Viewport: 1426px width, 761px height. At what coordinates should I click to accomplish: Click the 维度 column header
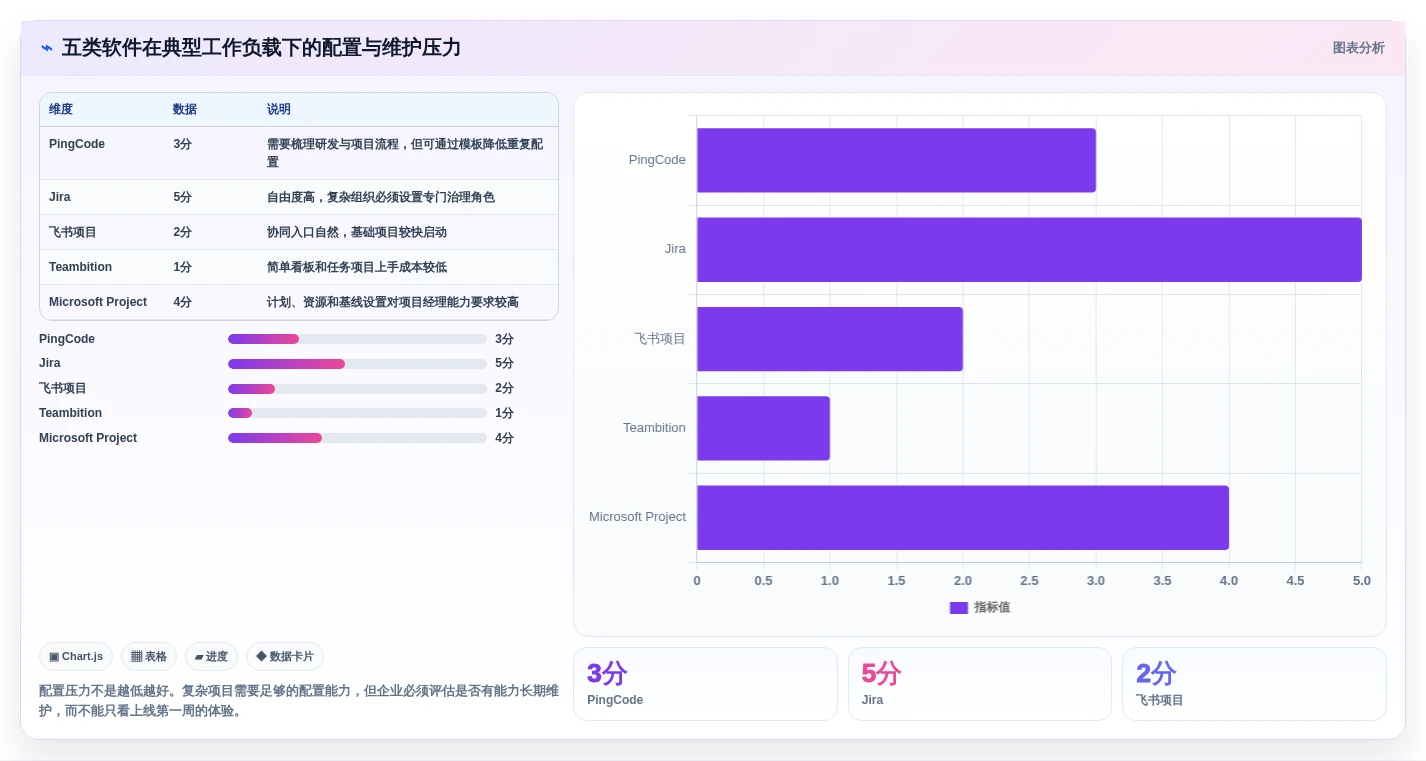61,110
